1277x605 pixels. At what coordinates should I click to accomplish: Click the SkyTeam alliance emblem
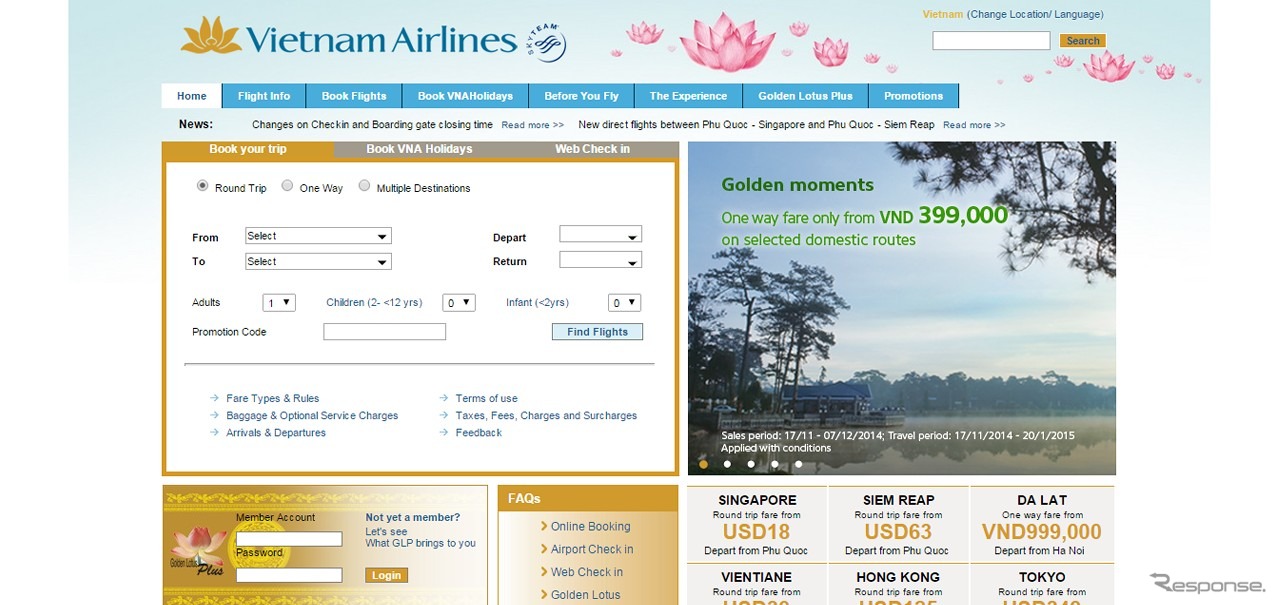(x=546, y=43)
